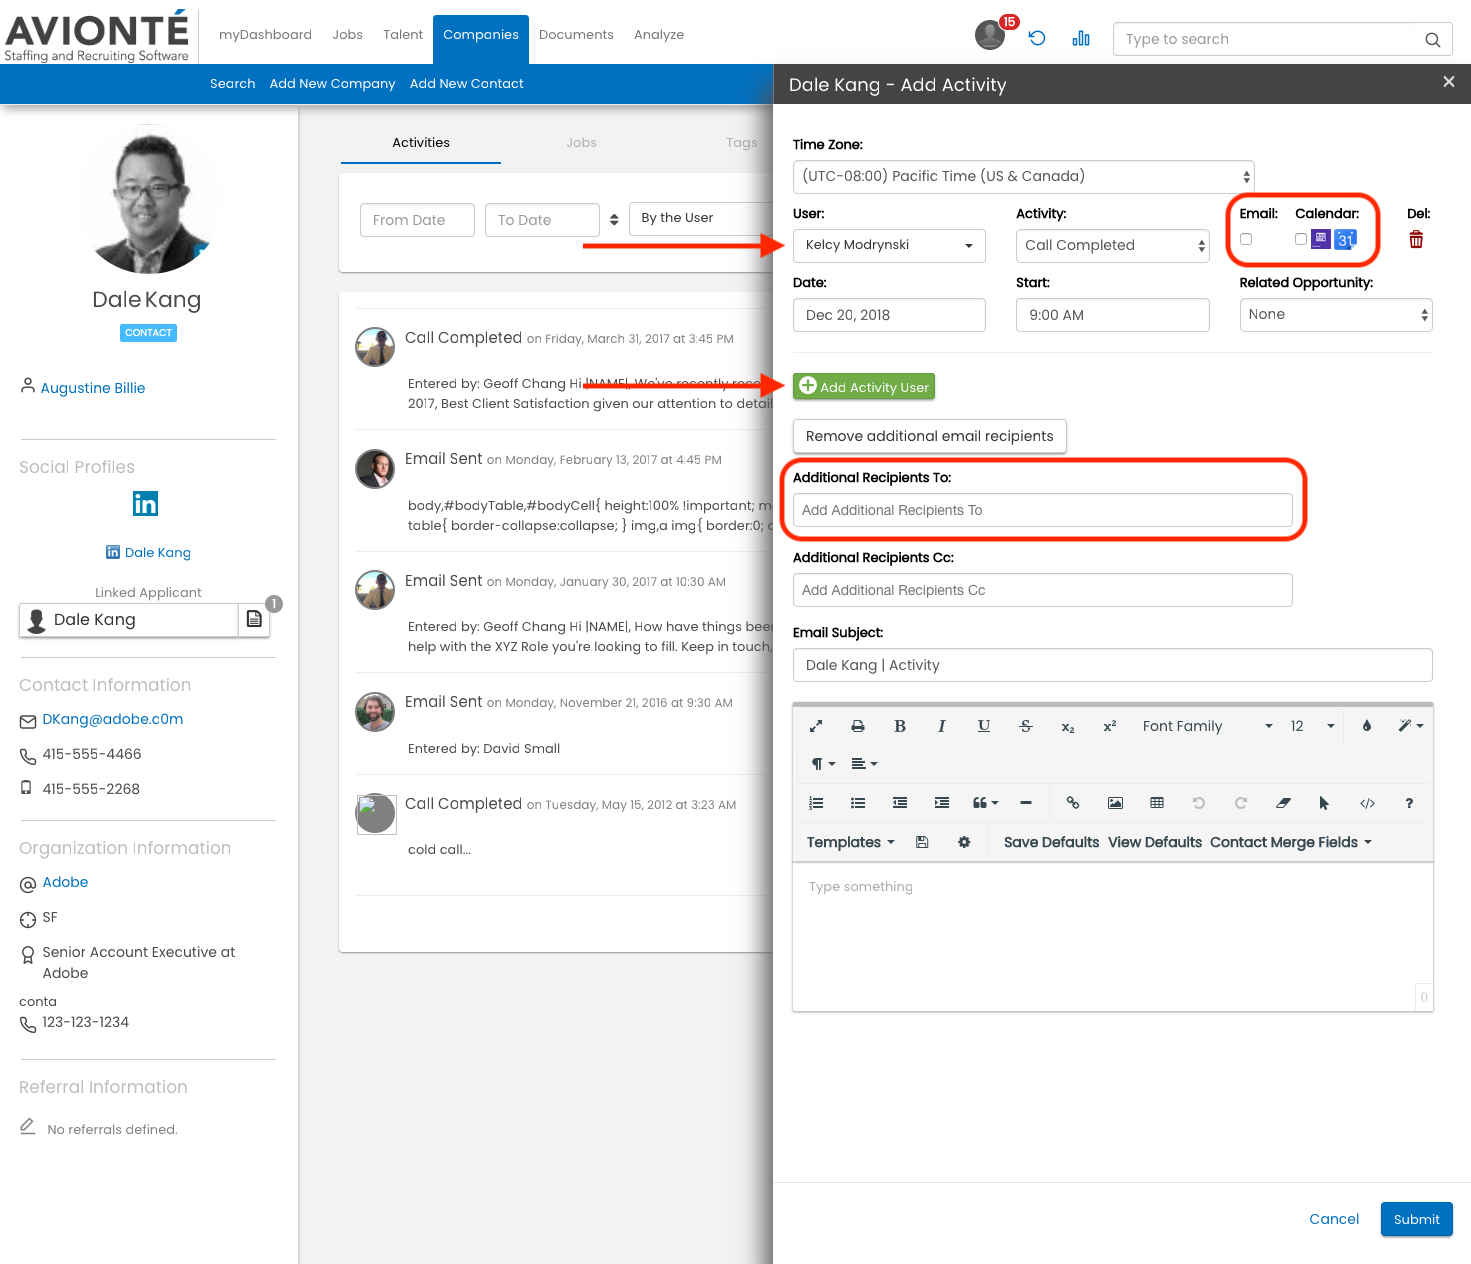The width and height of the screenshot is (1471, 1264).
Task: Switch to the Jobs tab
Action: click(581, 143)
